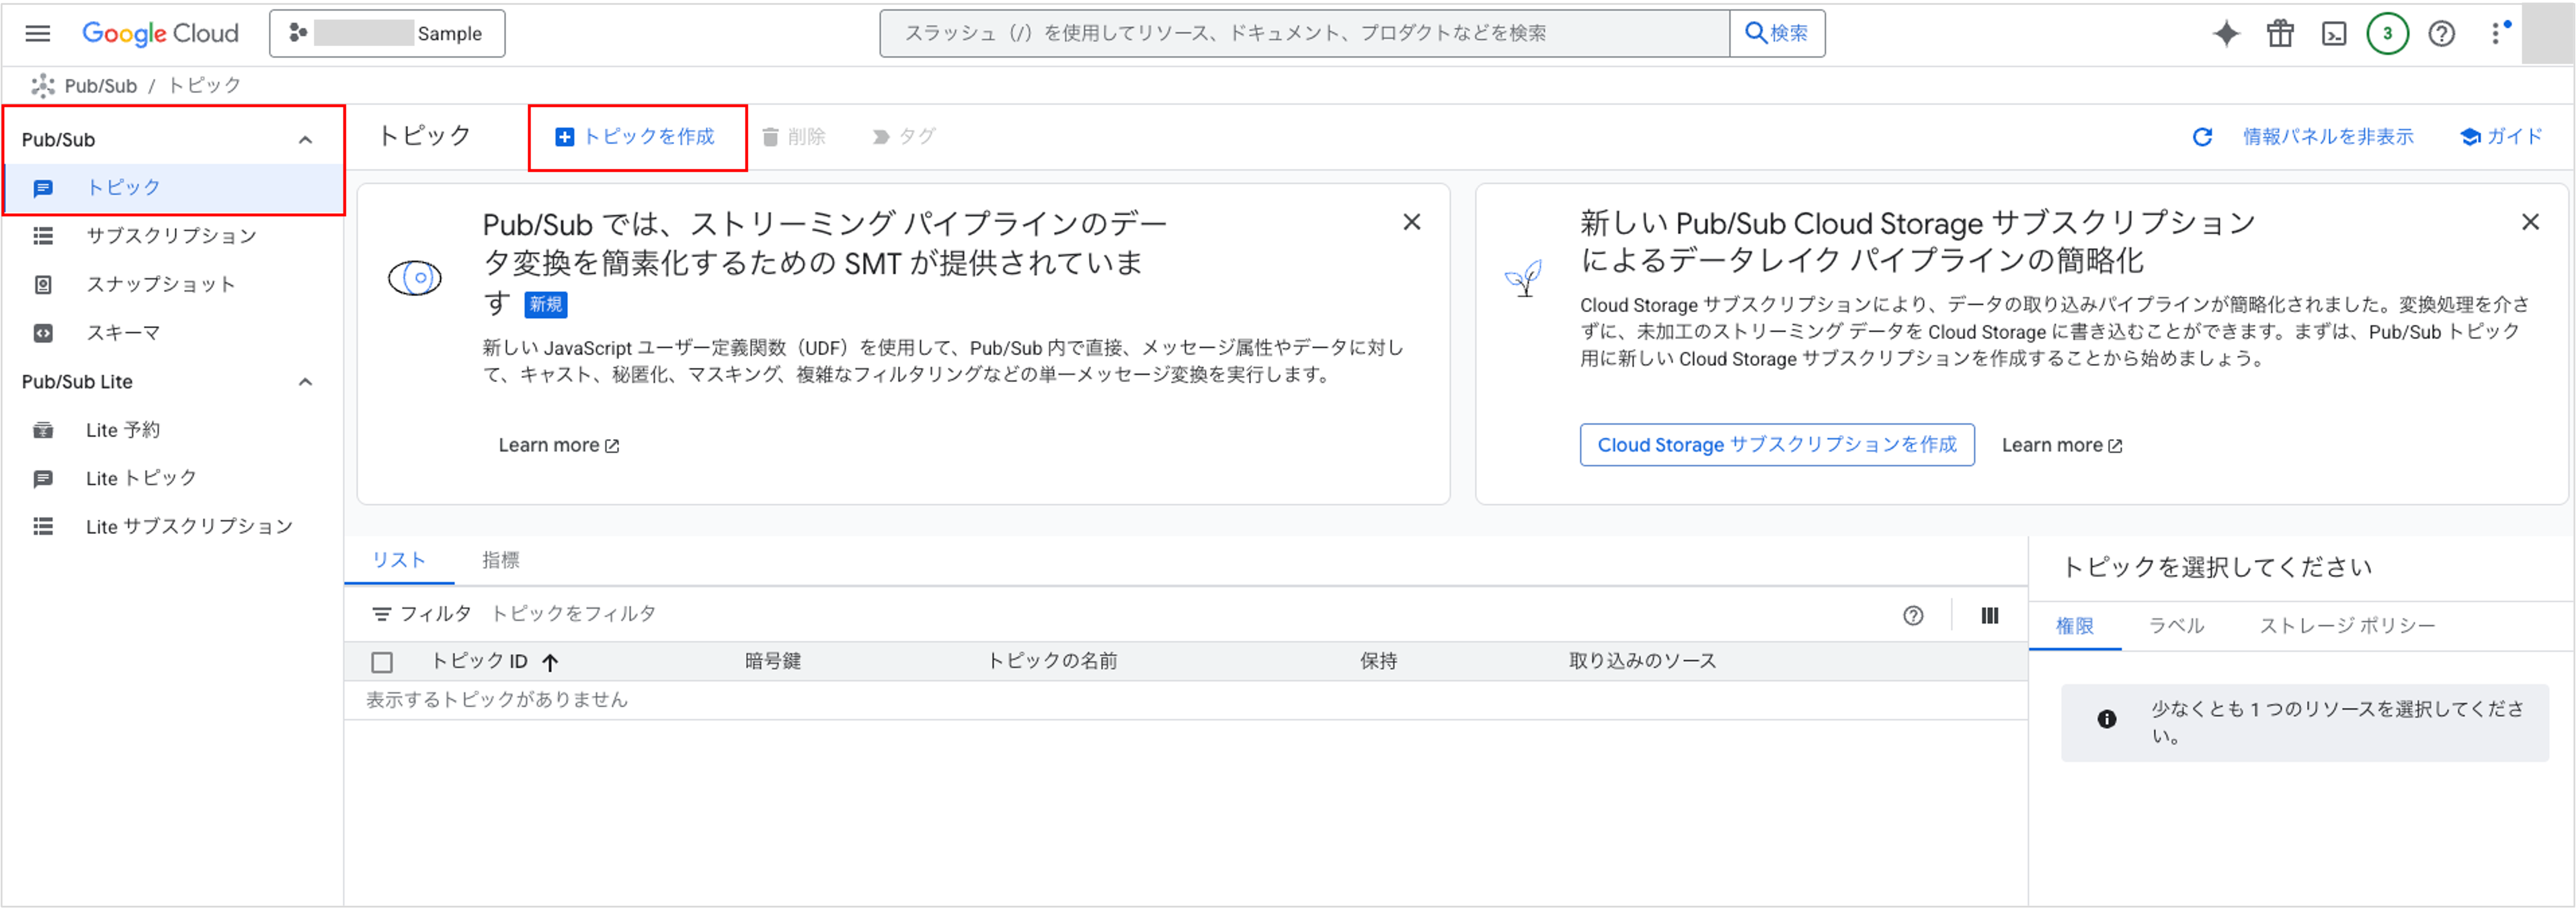Open スキーマ in the sidebar
2576x910 pixels.
[x=172, y=332]
